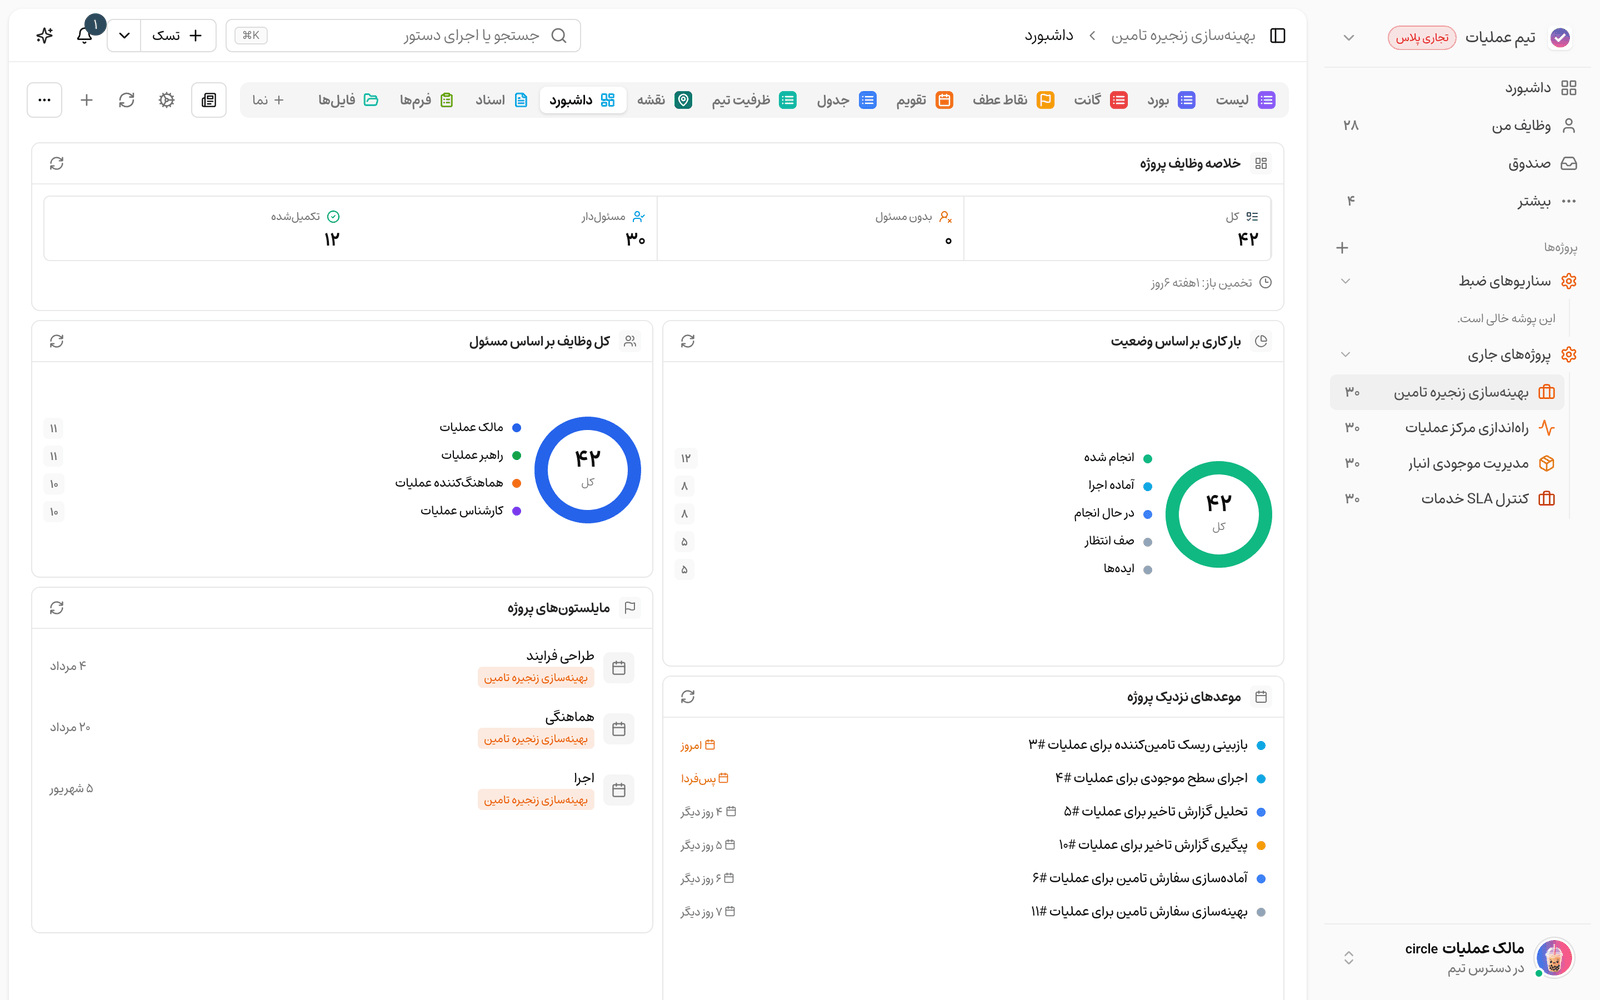Image resolution: width=1600 pixels, height=1000 pixels.
Task: Switch to the «لیست» tab
Action: pos(1245,100)
